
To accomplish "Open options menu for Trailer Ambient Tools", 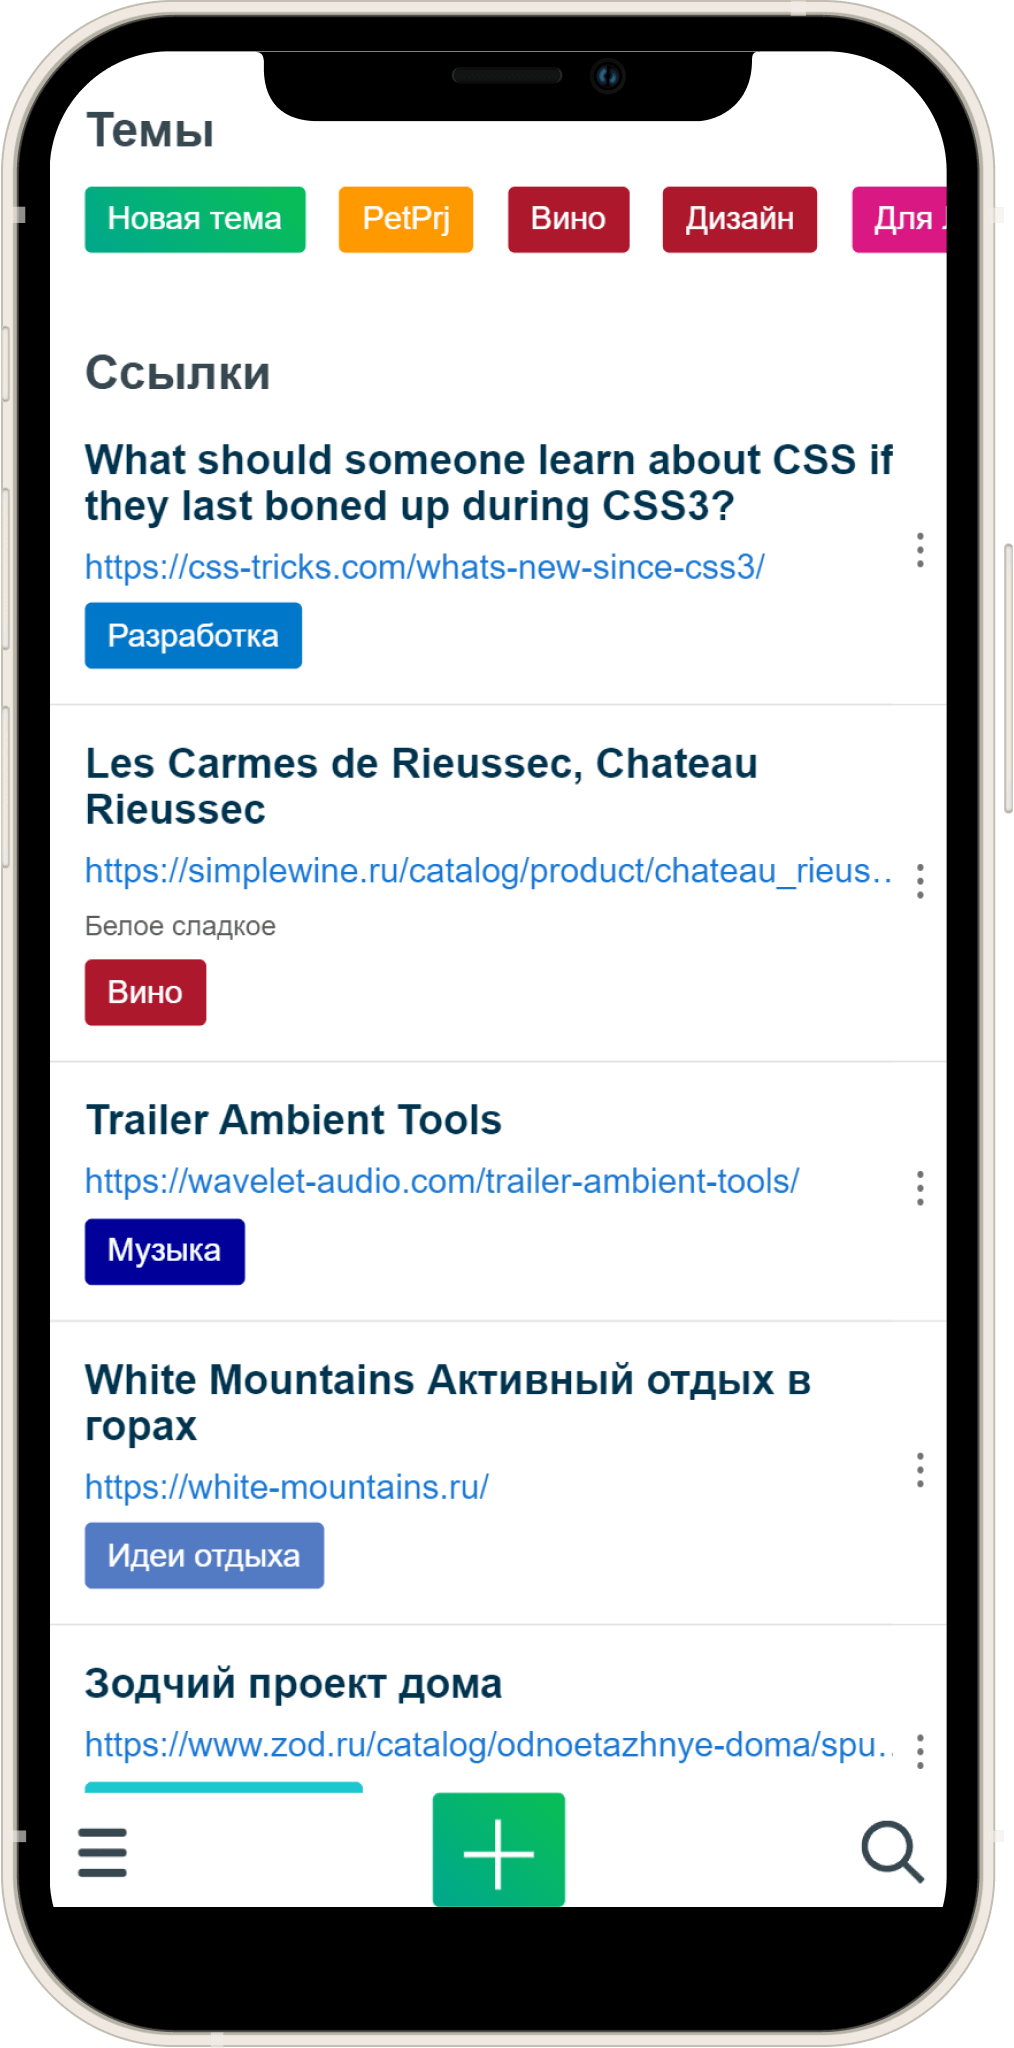I will (x=920, y=1188).
